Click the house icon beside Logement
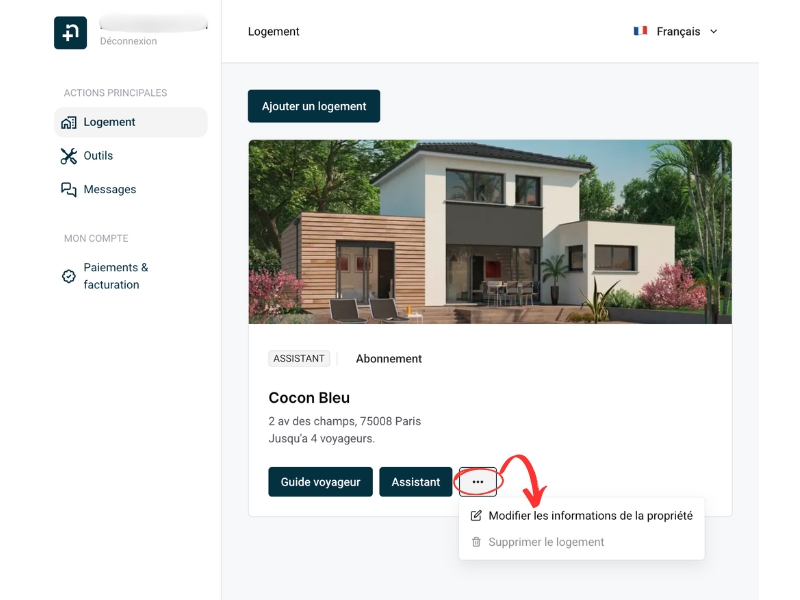 69,122
